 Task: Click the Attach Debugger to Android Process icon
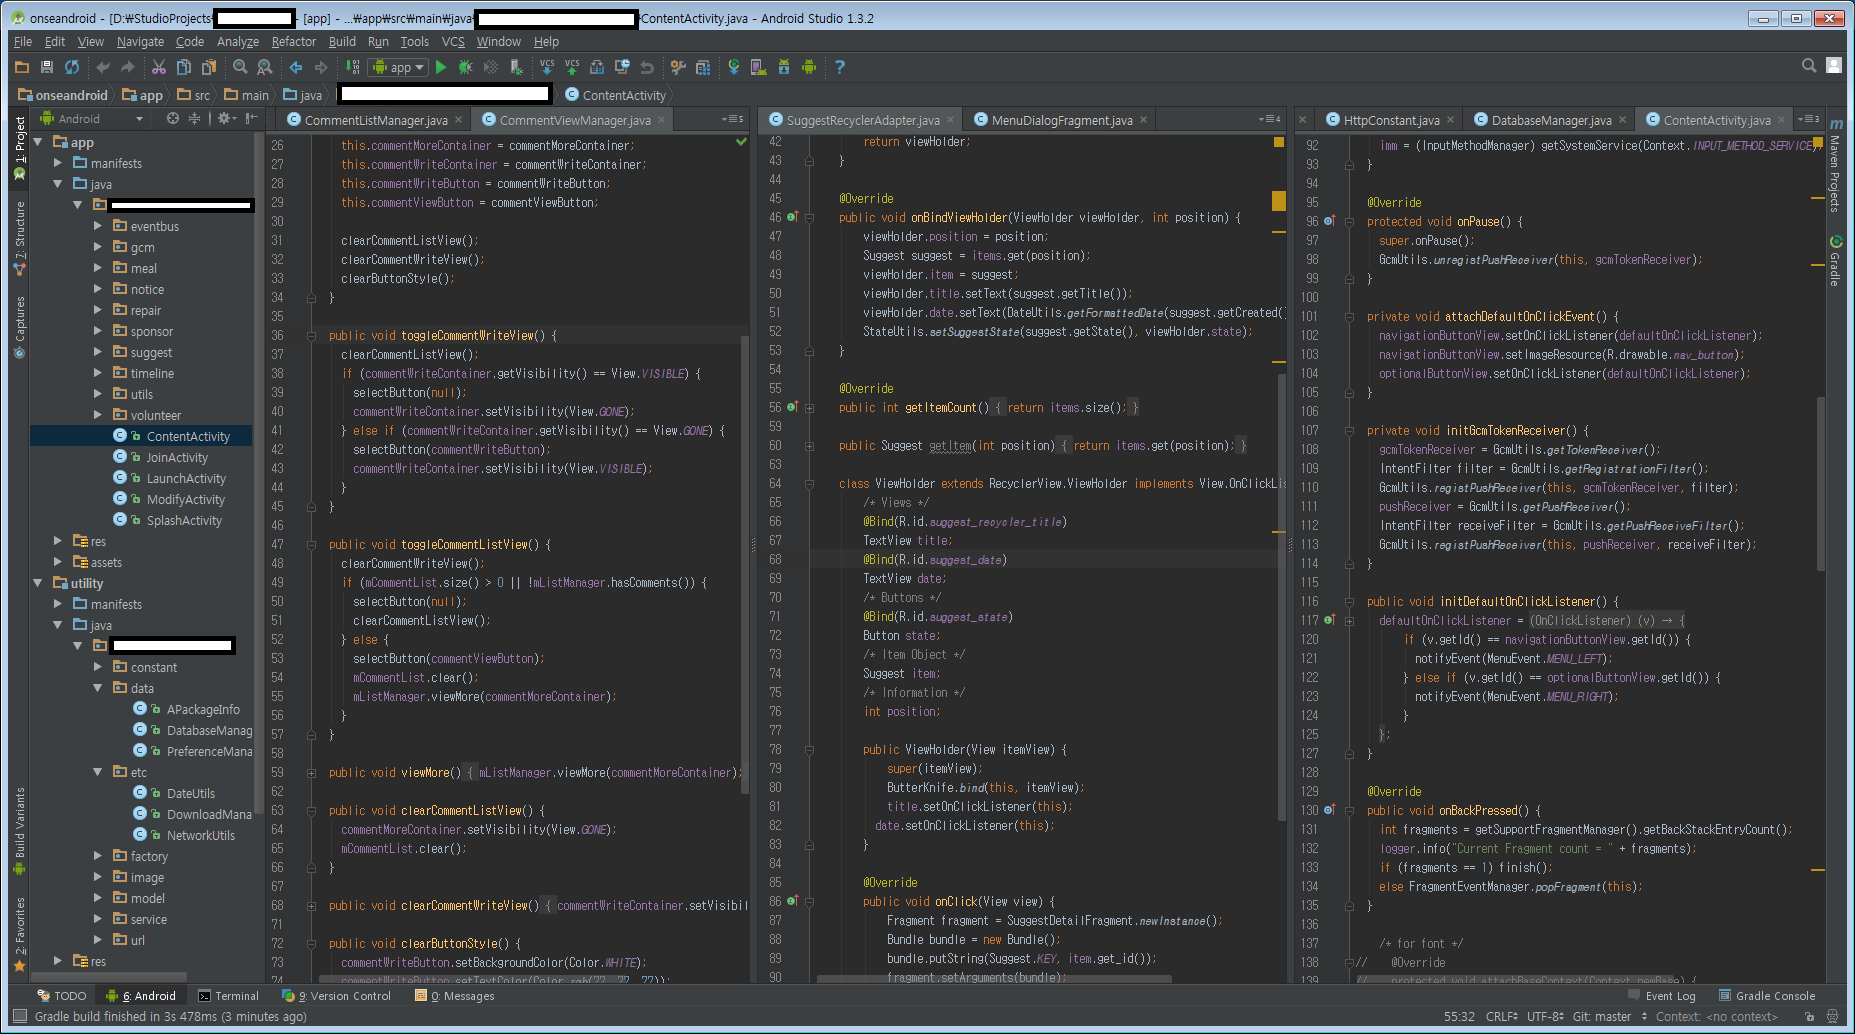tap(516, 67)
